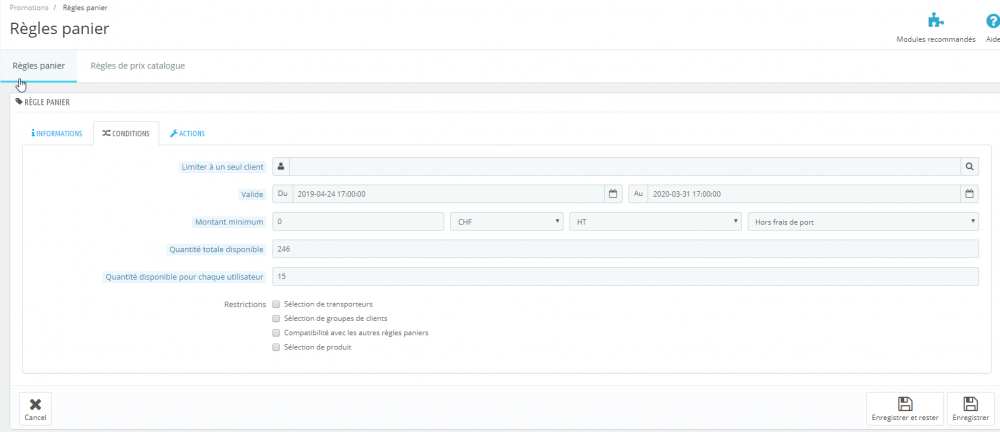Click the user icon beside the client field
The height and width of the screenshot is (432, 1000).
coord(281,167)
